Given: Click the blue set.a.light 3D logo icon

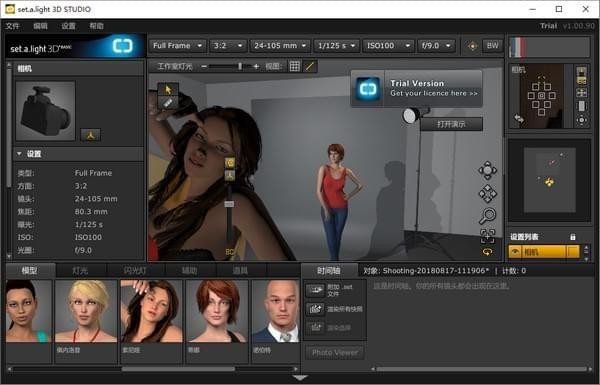Looking at the screenshot, I should [122, 46].
